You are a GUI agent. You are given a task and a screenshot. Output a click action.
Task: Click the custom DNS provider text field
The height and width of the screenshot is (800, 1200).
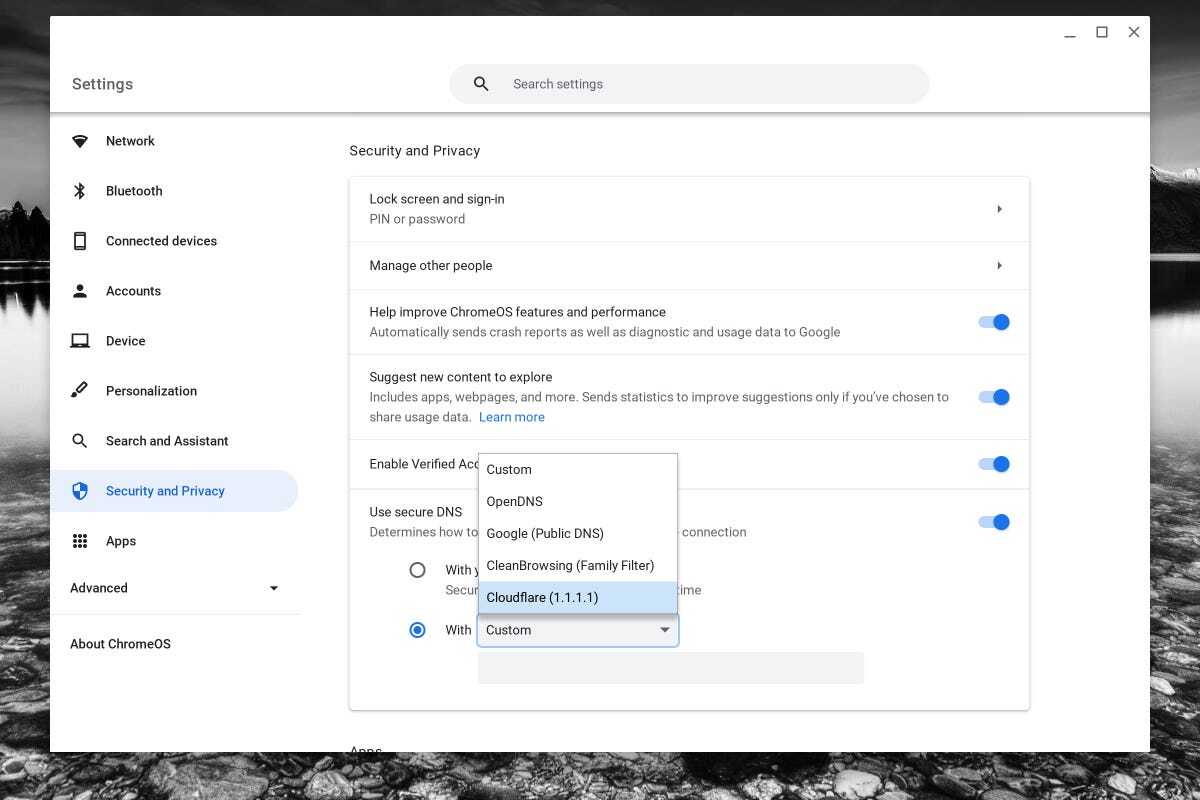tap(670, 668)
